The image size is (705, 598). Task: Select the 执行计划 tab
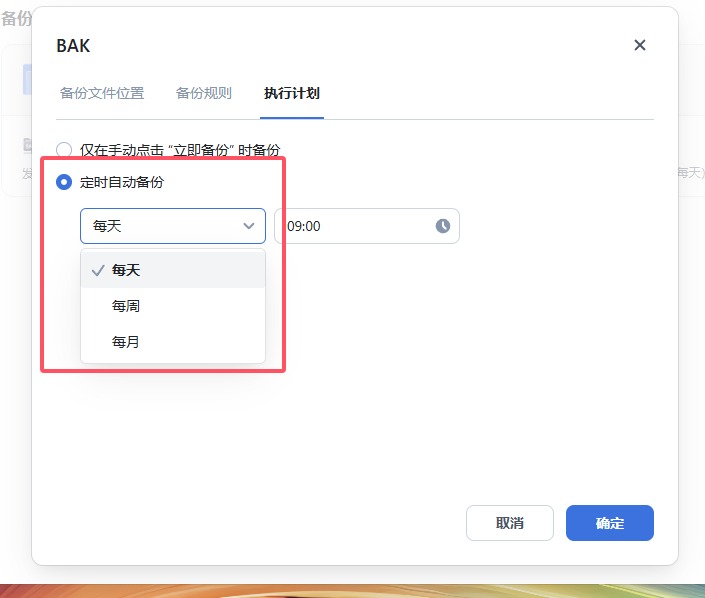(x=292, y=93)
